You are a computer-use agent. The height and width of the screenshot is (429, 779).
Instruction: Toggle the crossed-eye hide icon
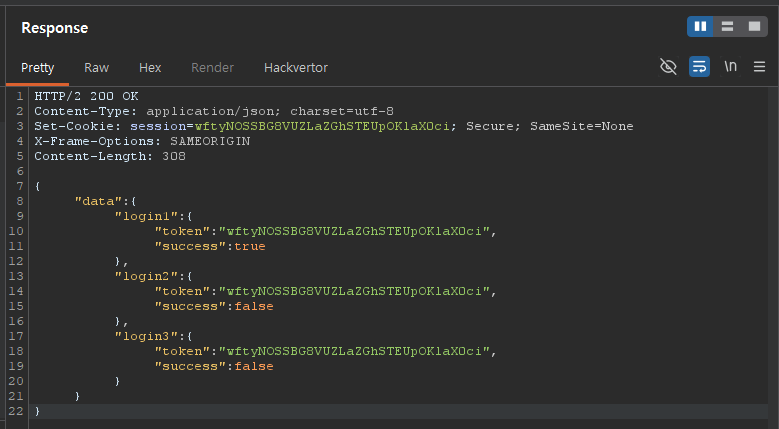click(668, 67)
